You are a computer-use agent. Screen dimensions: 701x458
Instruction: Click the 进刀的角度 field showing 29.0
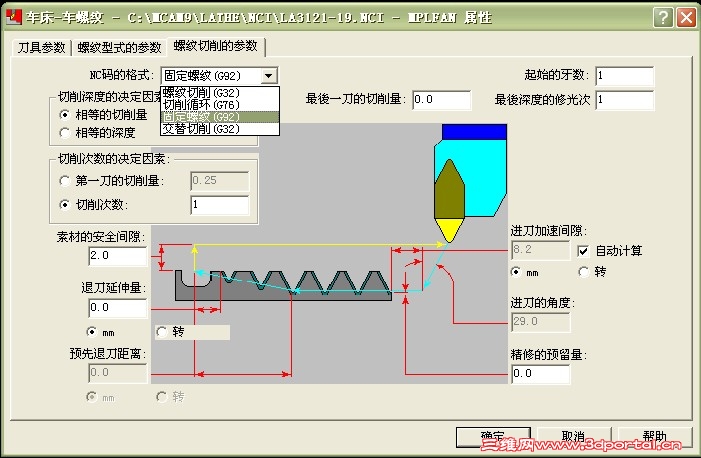pos(541,322)
